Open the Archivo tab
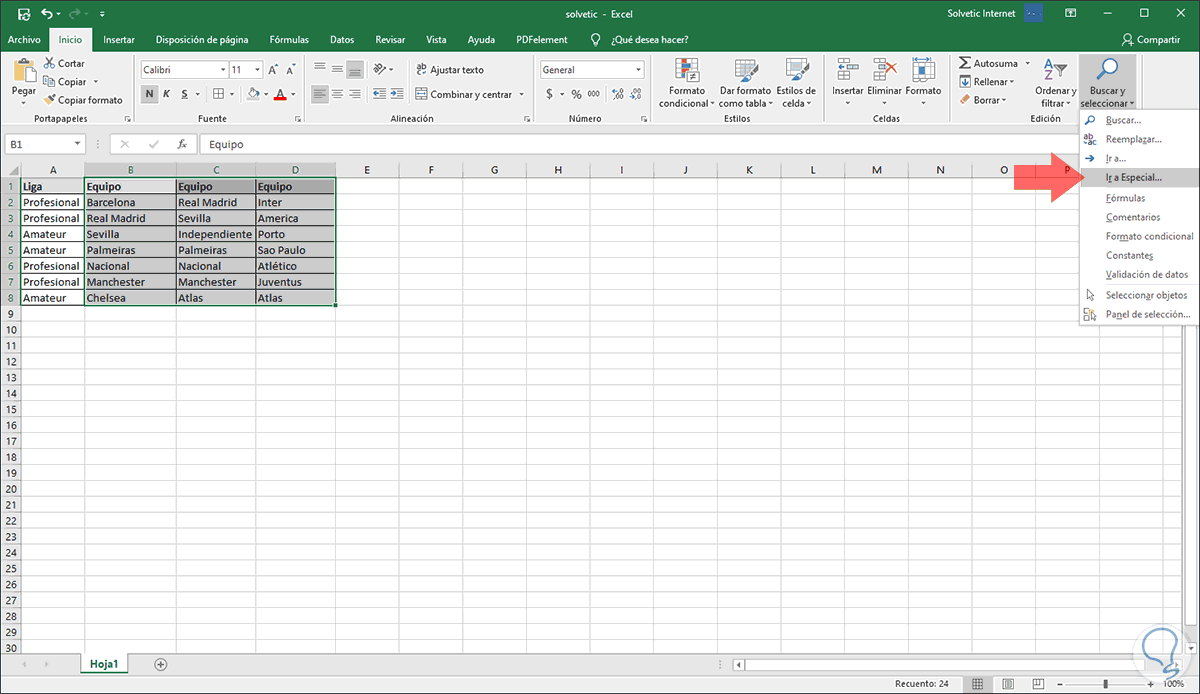Viewport: 1200px width, 694px height. [24, 40]
